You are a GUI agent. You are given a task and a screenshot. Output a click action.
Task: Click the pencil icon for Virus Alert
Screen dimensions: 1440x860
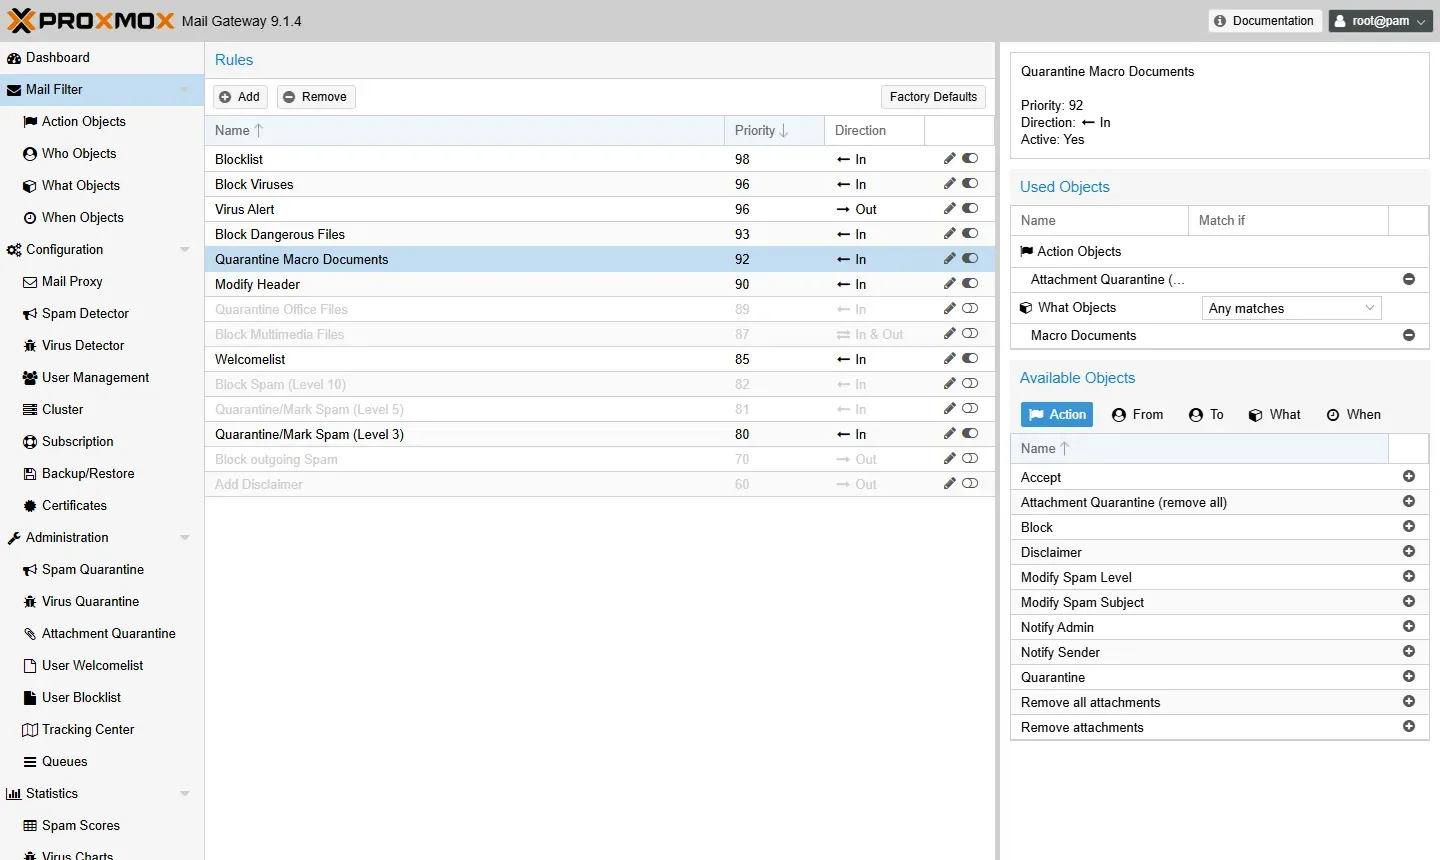point(949,209)
